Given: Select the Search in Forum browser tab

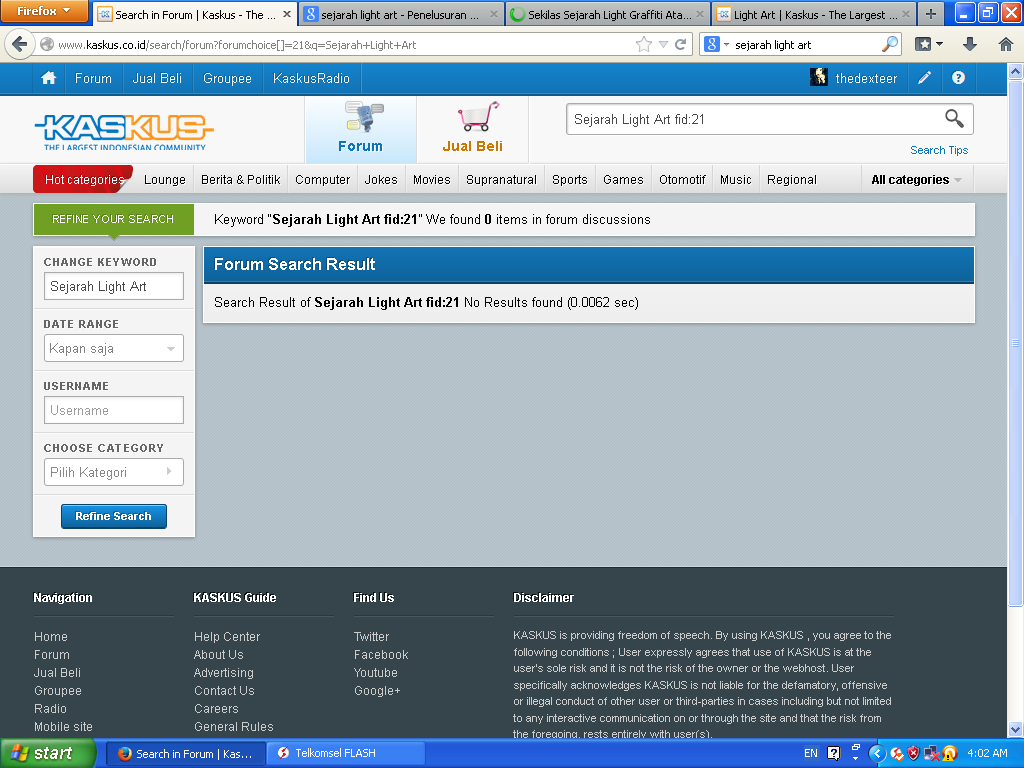Looking at the screenshot, I should (195, 14).
